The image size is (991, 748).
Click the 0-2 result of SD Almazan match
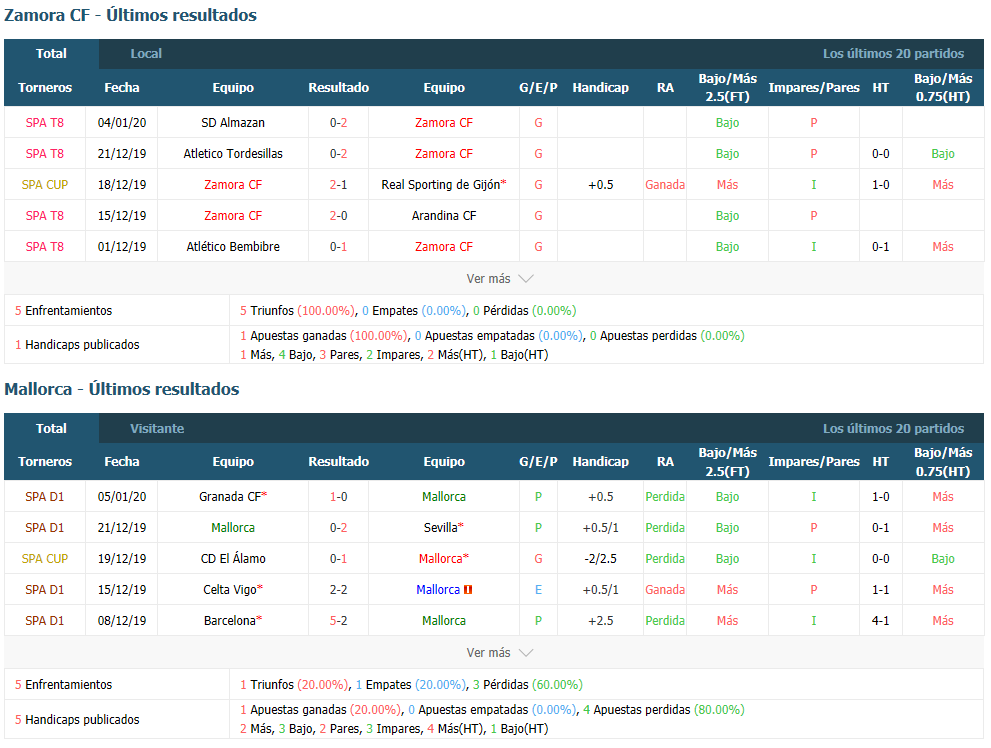click(x=338, y=123)
